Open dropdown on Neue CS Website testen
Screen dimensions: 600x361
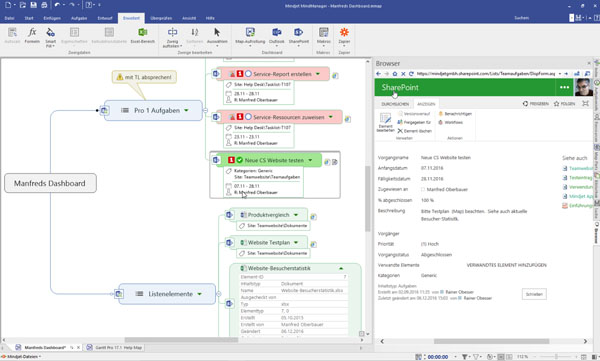tap(310, 160)
